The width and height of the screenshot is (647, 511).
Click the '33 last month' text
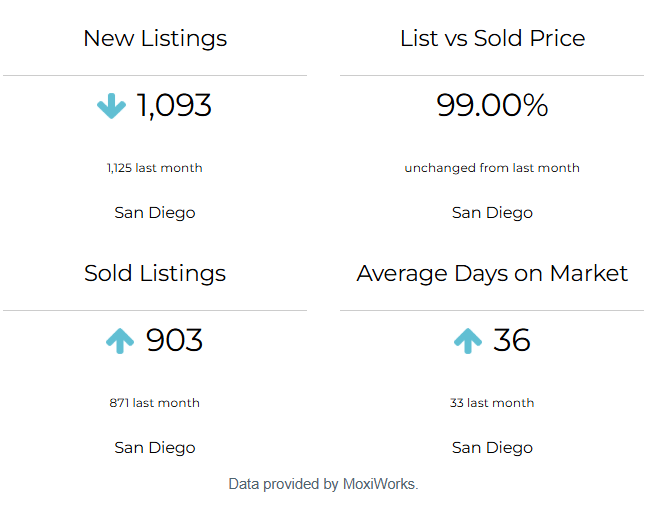click(x=492, y=403)
